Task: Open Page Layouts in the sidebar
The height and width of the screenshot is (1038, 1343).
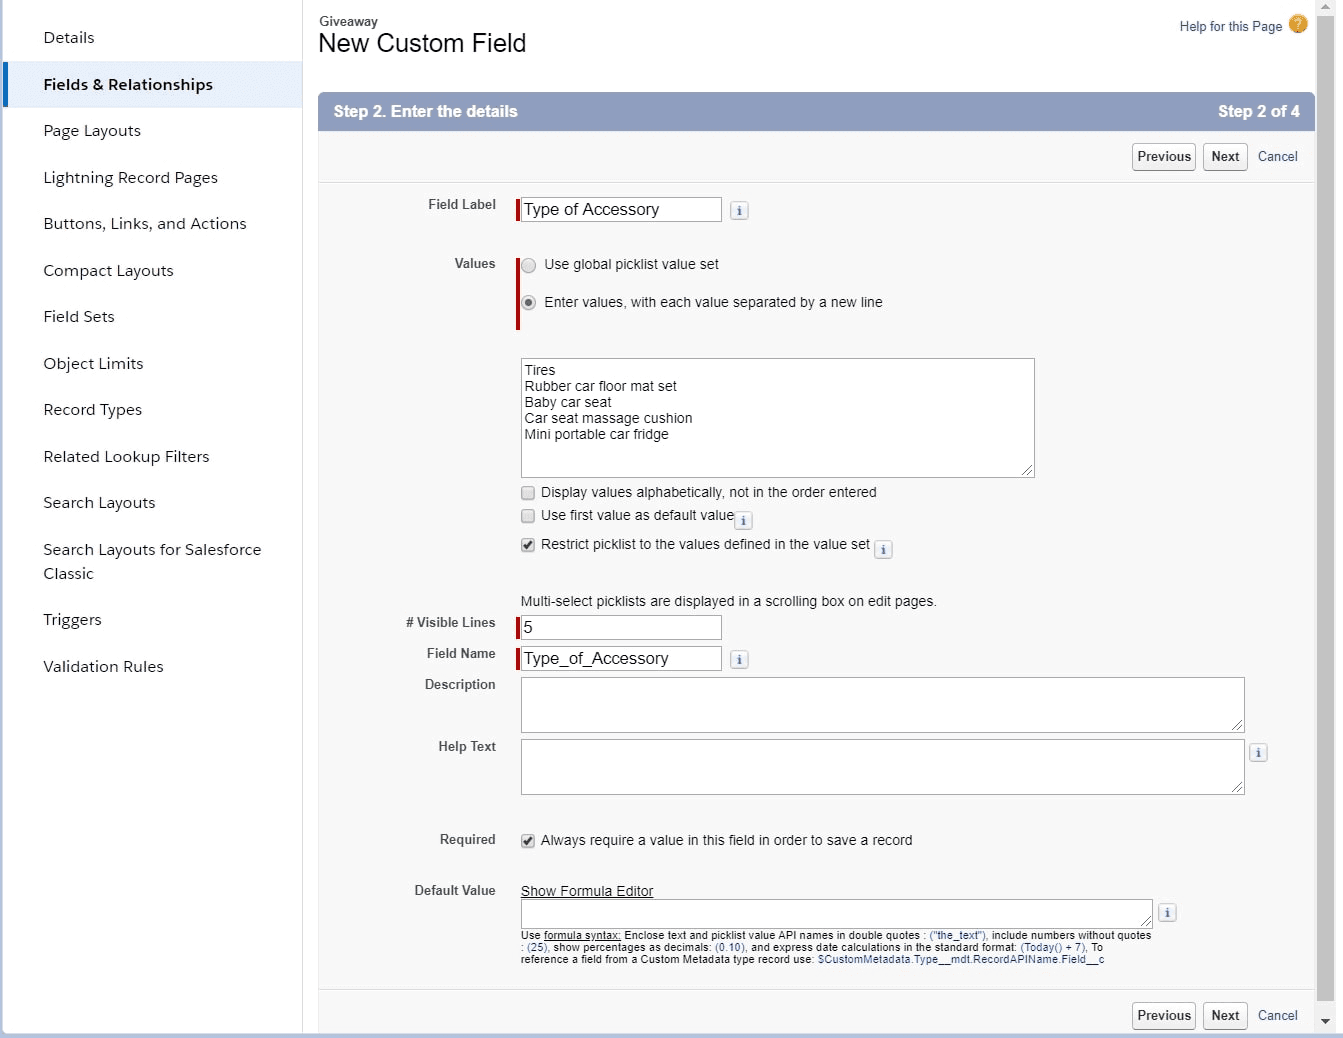Action: coord(91,130)
